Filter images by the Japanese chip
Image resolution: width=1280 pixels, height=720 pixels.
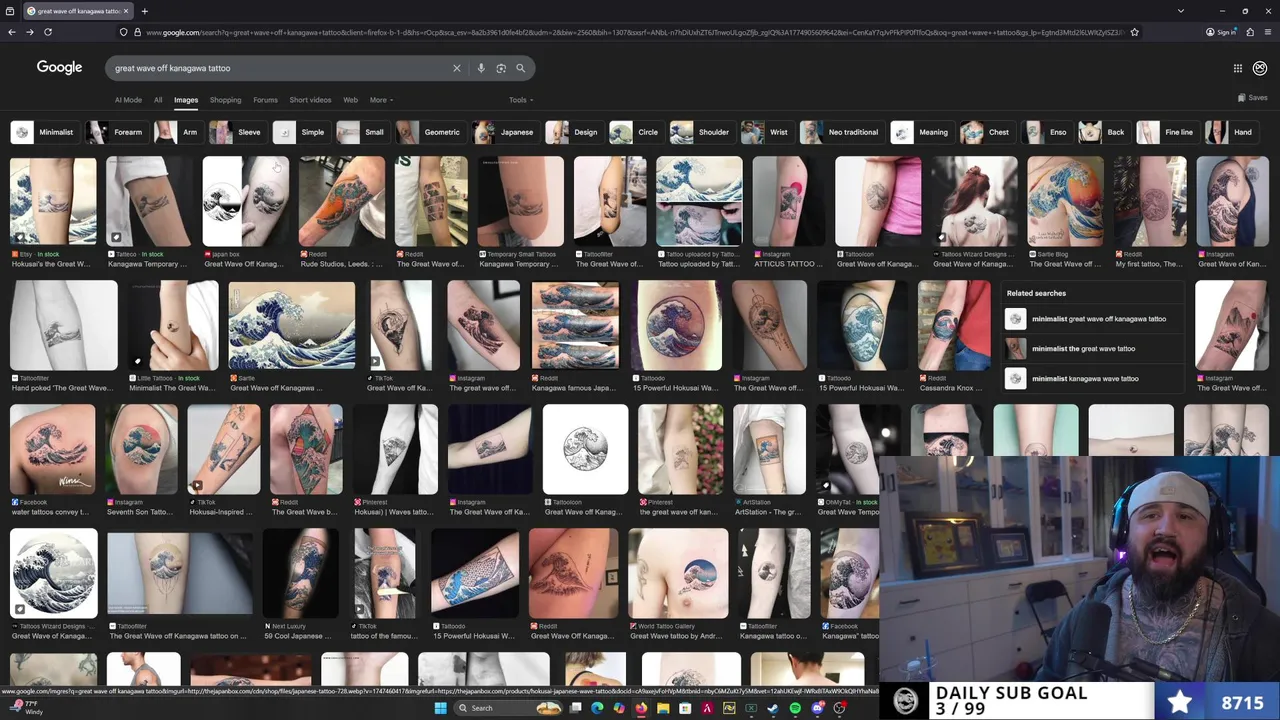pyautogui.click(x=506, y=132)
